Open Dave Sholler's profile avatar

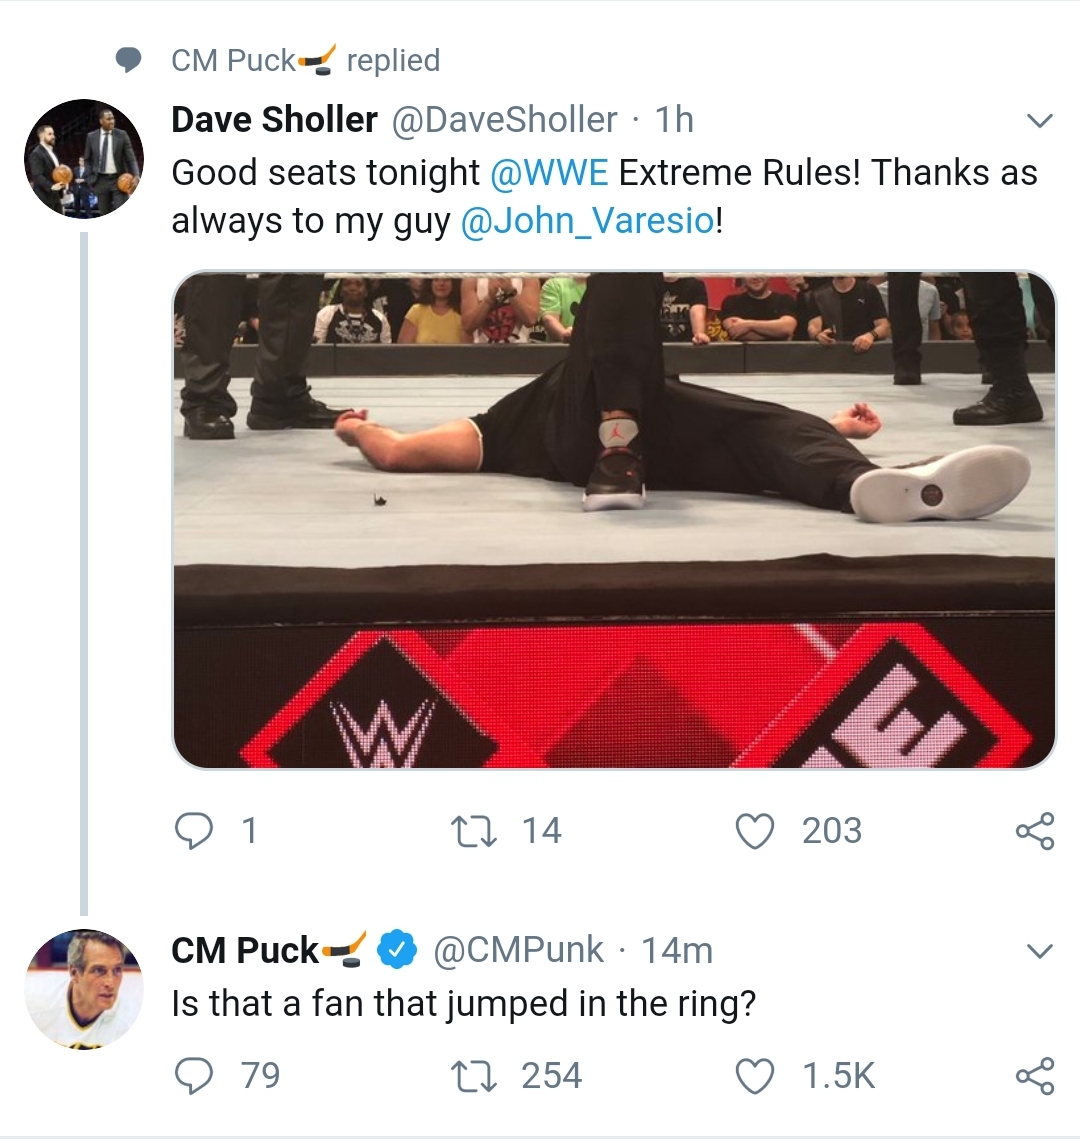[x=84, y=159]
